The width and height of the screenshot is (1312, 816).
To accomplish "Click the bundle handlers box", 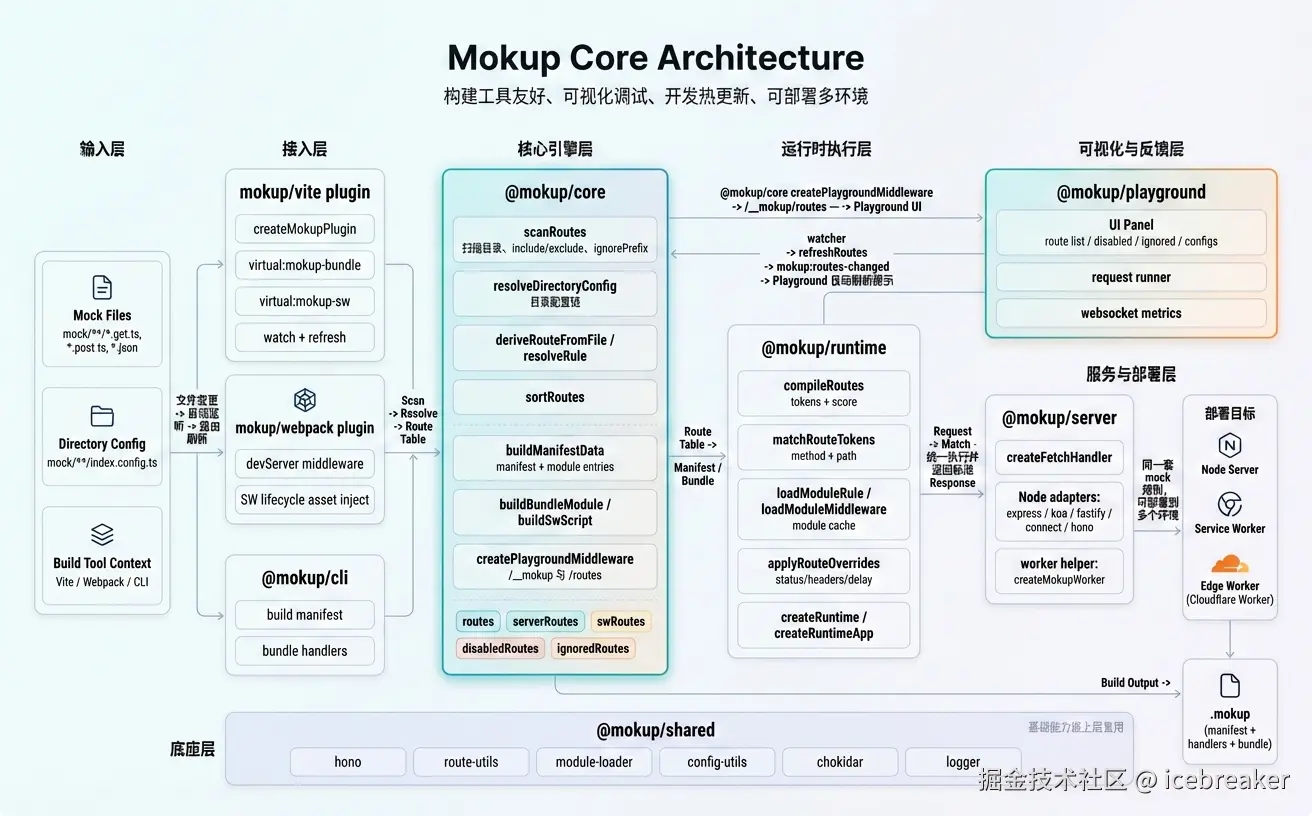I will tap(305, 651).
